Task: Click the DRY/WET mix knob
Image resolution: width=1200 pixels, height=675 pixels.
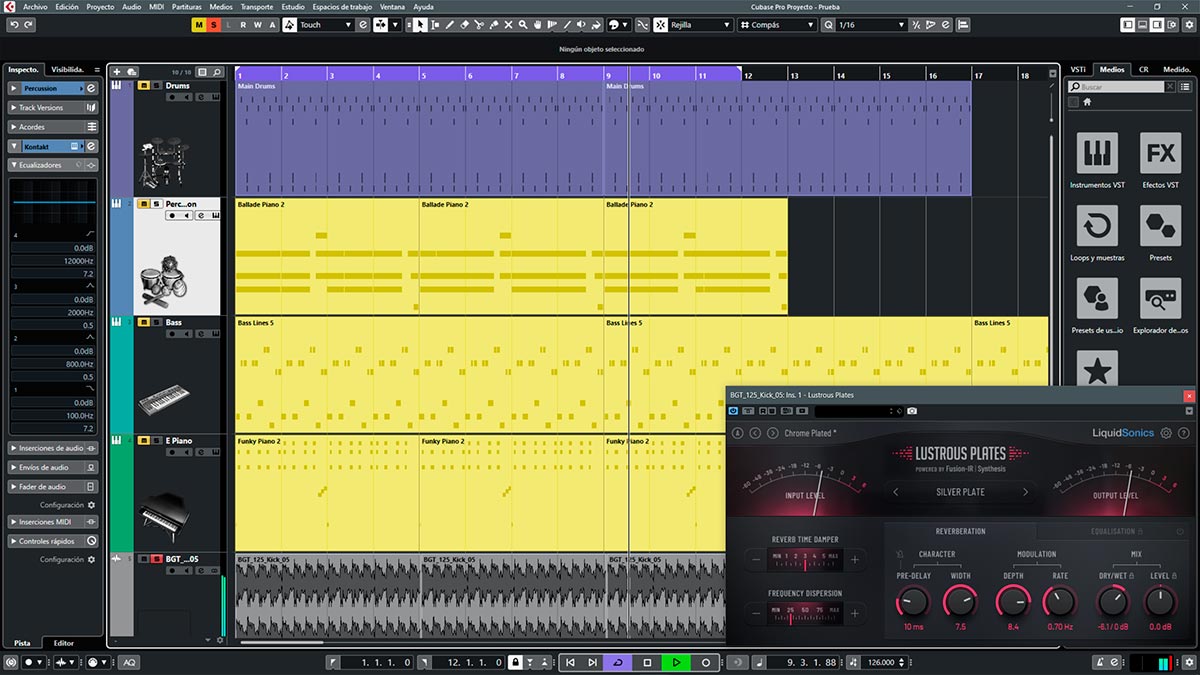Action: pos(1113,602)
